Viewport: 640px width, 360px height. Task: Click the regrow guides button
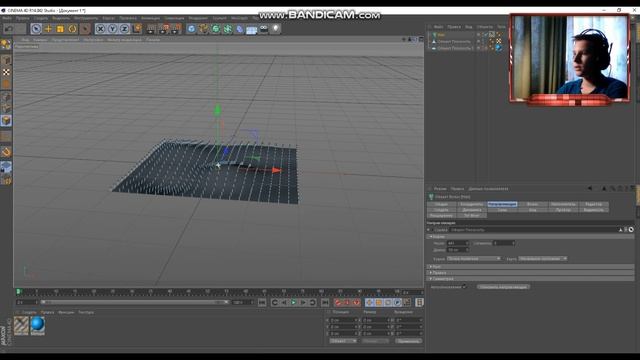pyautogui.click(x=503, y=287)
